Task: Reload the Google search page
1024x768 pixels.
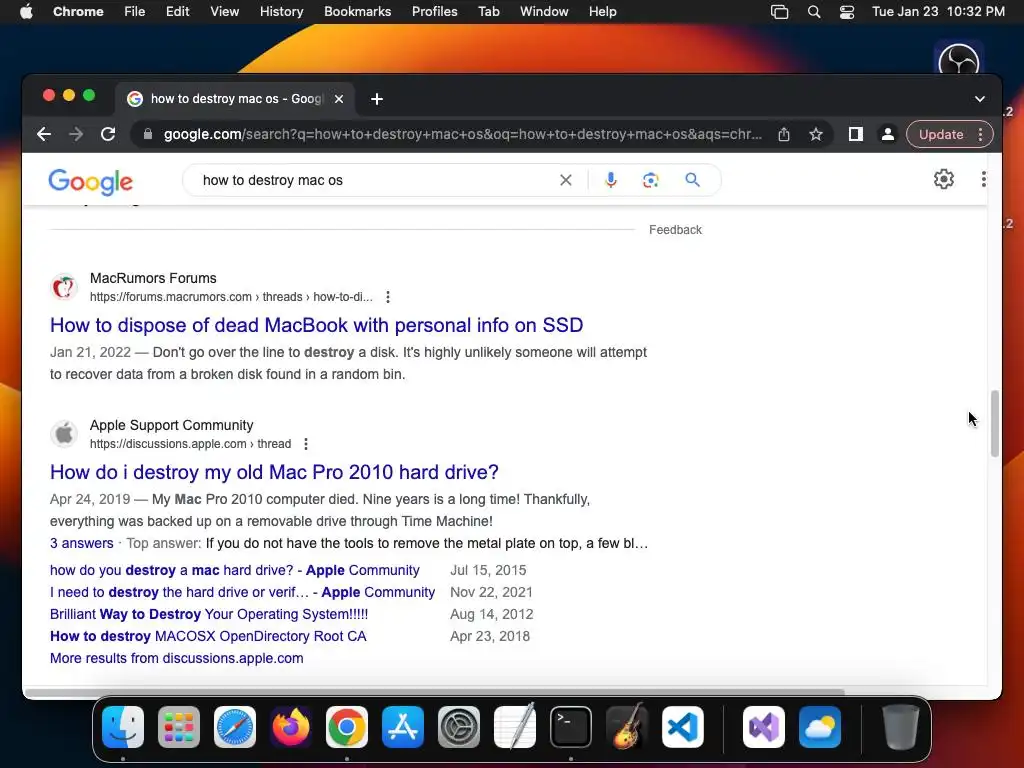Action: [108, 134]
